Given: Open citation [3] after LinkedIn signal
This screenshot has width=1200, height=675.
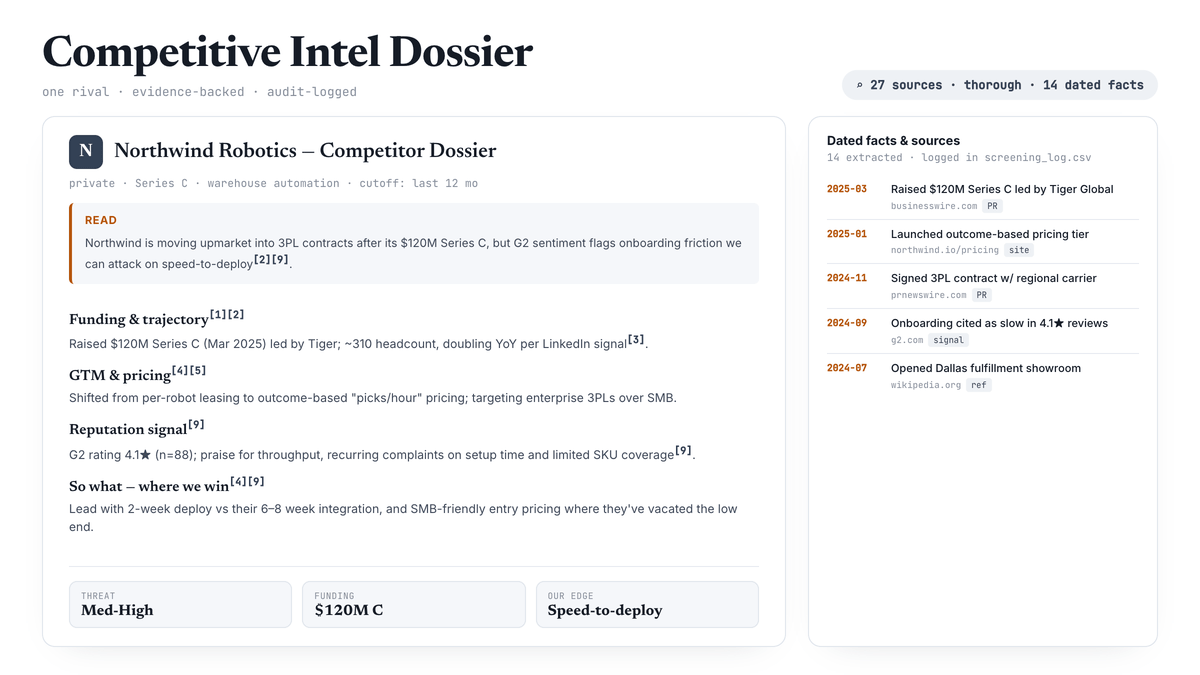Looking at the screenshot, I should 636,340.
